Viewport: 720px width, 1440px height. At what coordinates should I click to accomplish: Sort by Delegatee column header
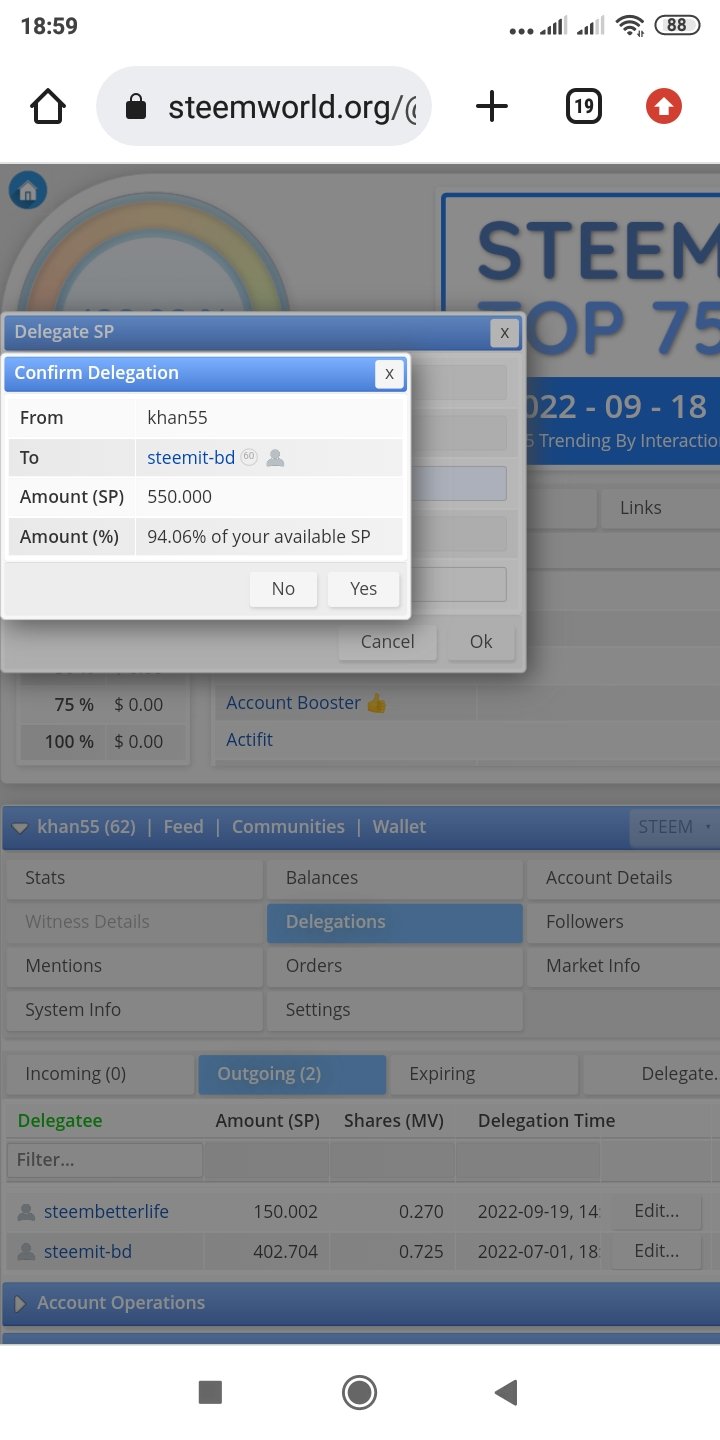(x=60, y=1121)
